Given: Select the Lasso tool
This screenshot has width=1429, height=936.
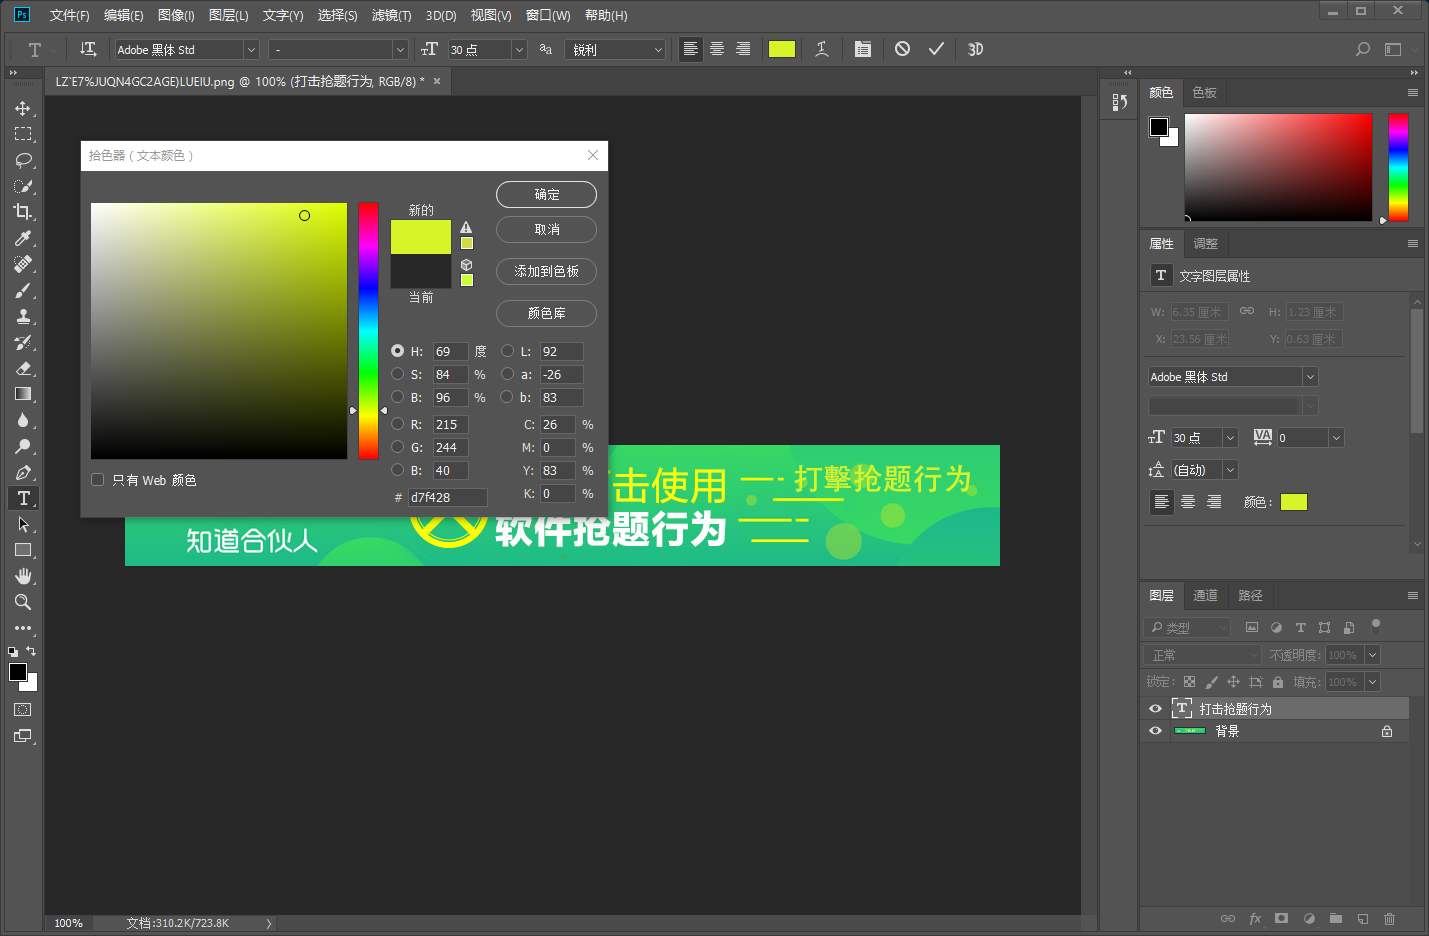Looking at the screenshot, I should (x=23, y=160).
